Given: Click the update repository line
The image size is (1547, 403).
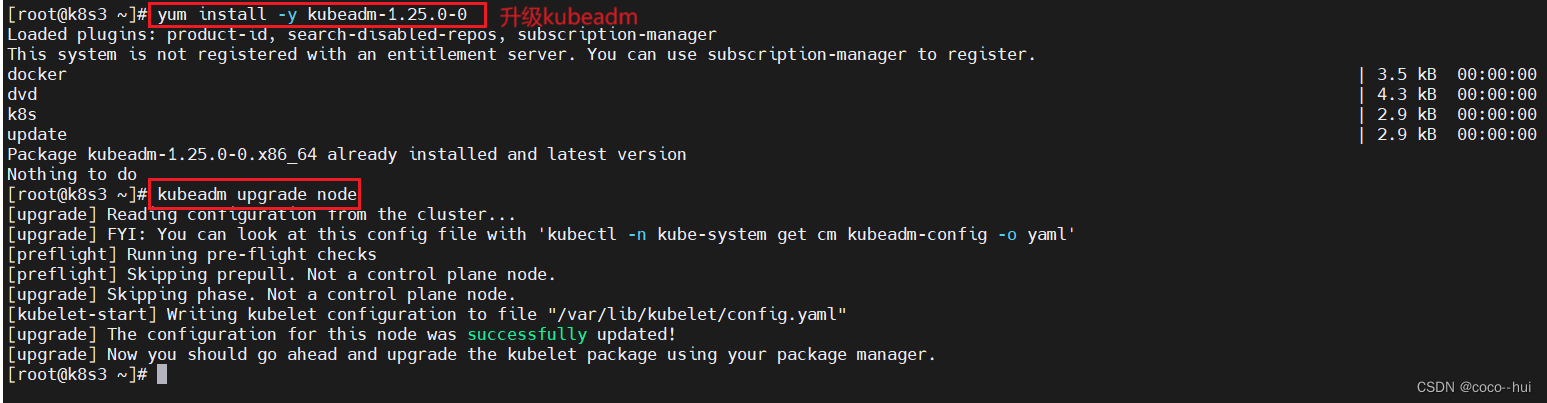Looking at the screenshot, I should pos(37,135).
